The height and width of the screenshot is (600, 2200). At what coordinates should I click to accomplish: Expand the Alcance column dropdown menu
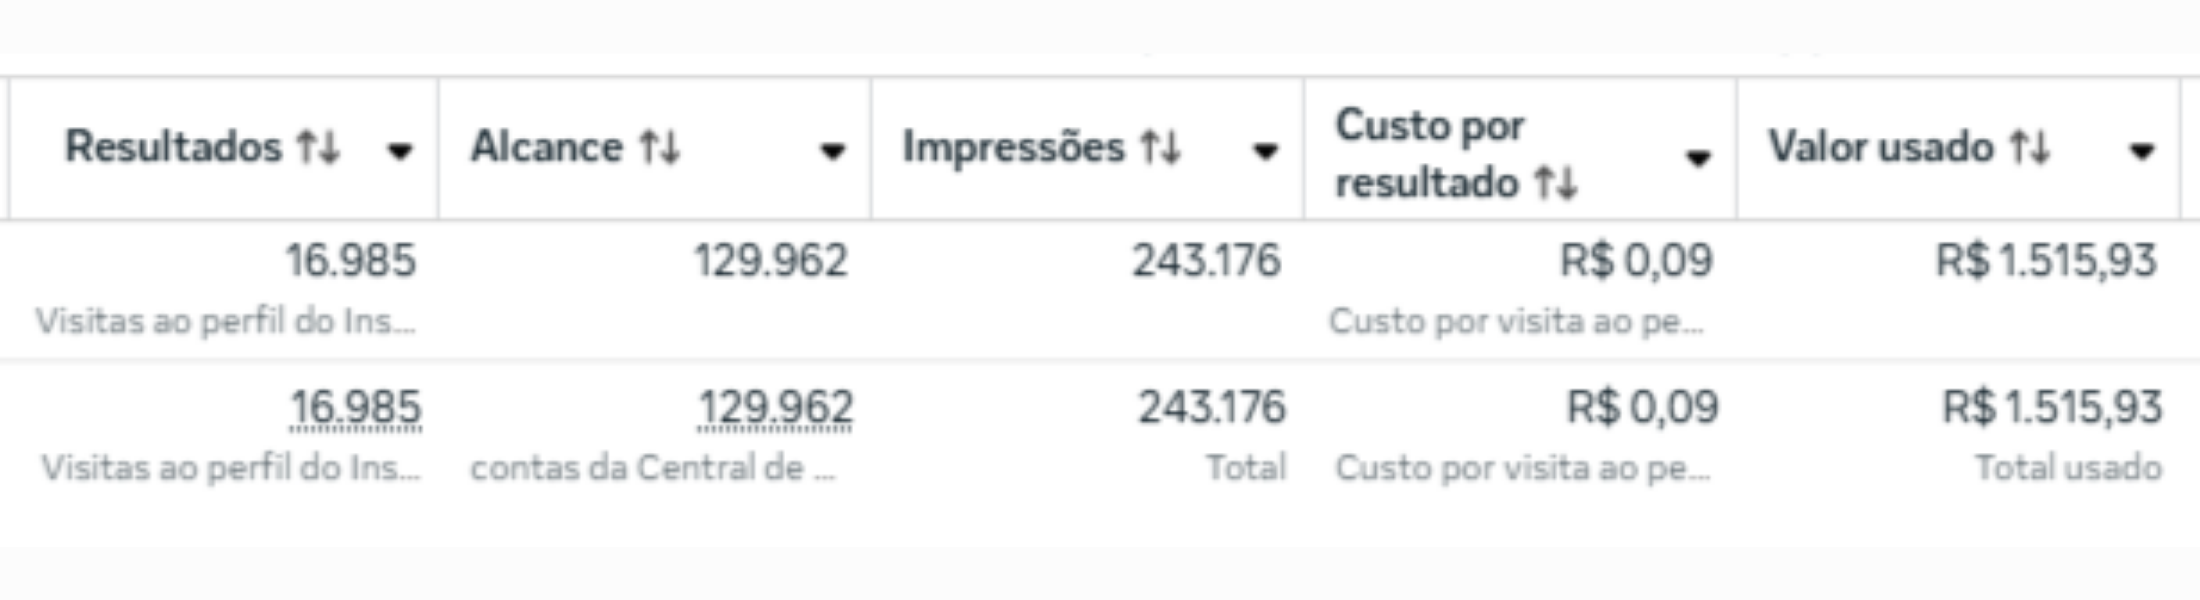(x=832, y=151)
